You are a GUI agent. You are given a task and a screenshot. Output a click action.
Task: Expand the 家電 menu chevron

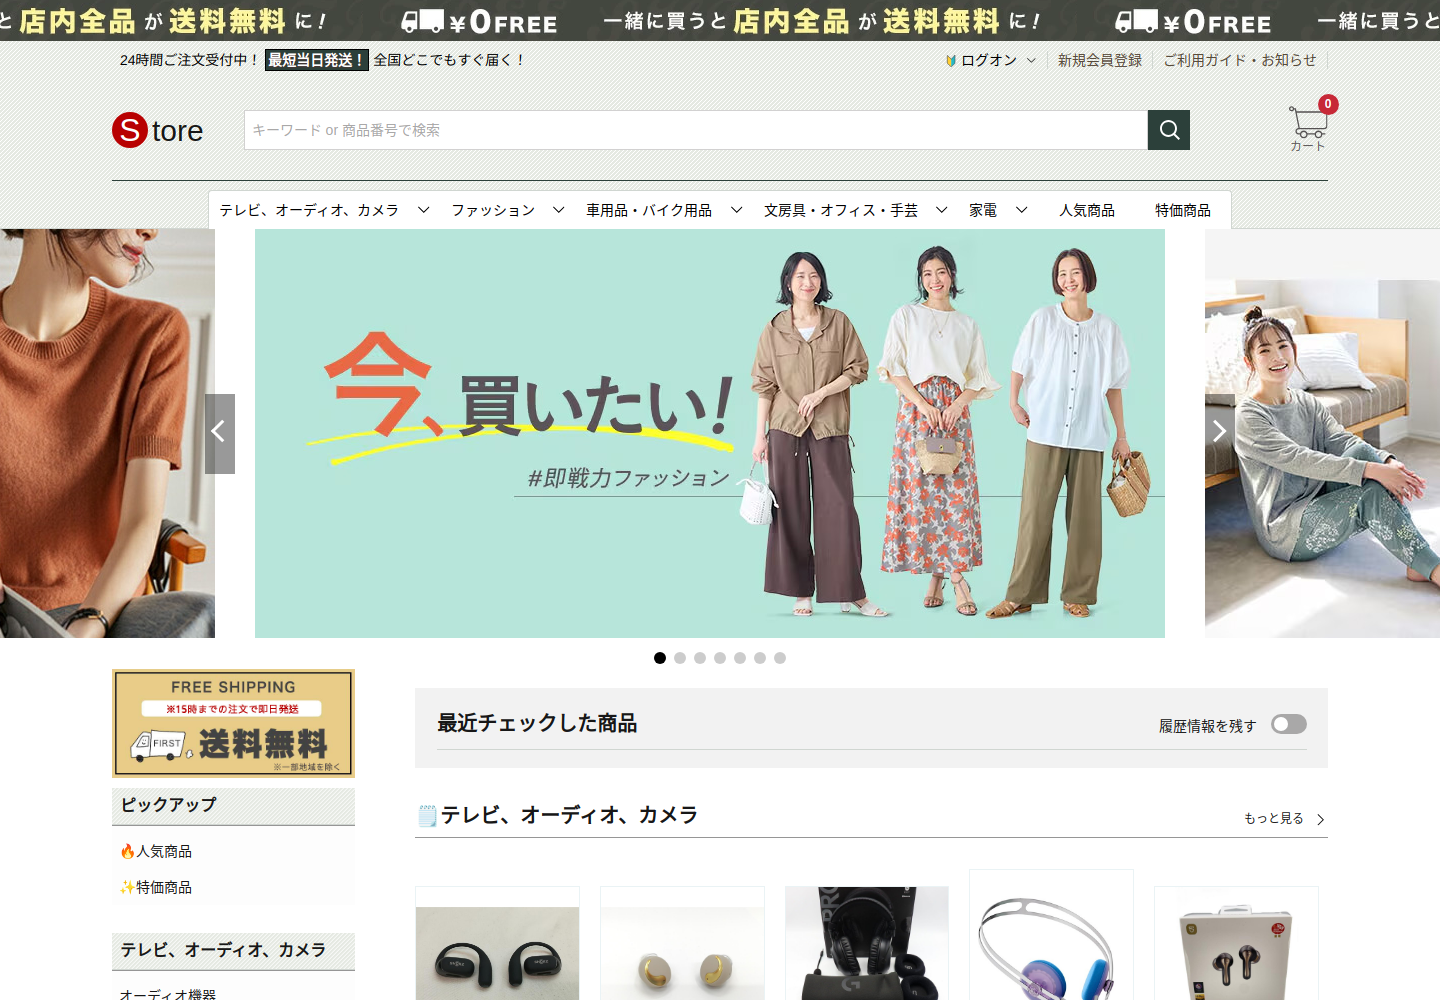(1022, 210)
